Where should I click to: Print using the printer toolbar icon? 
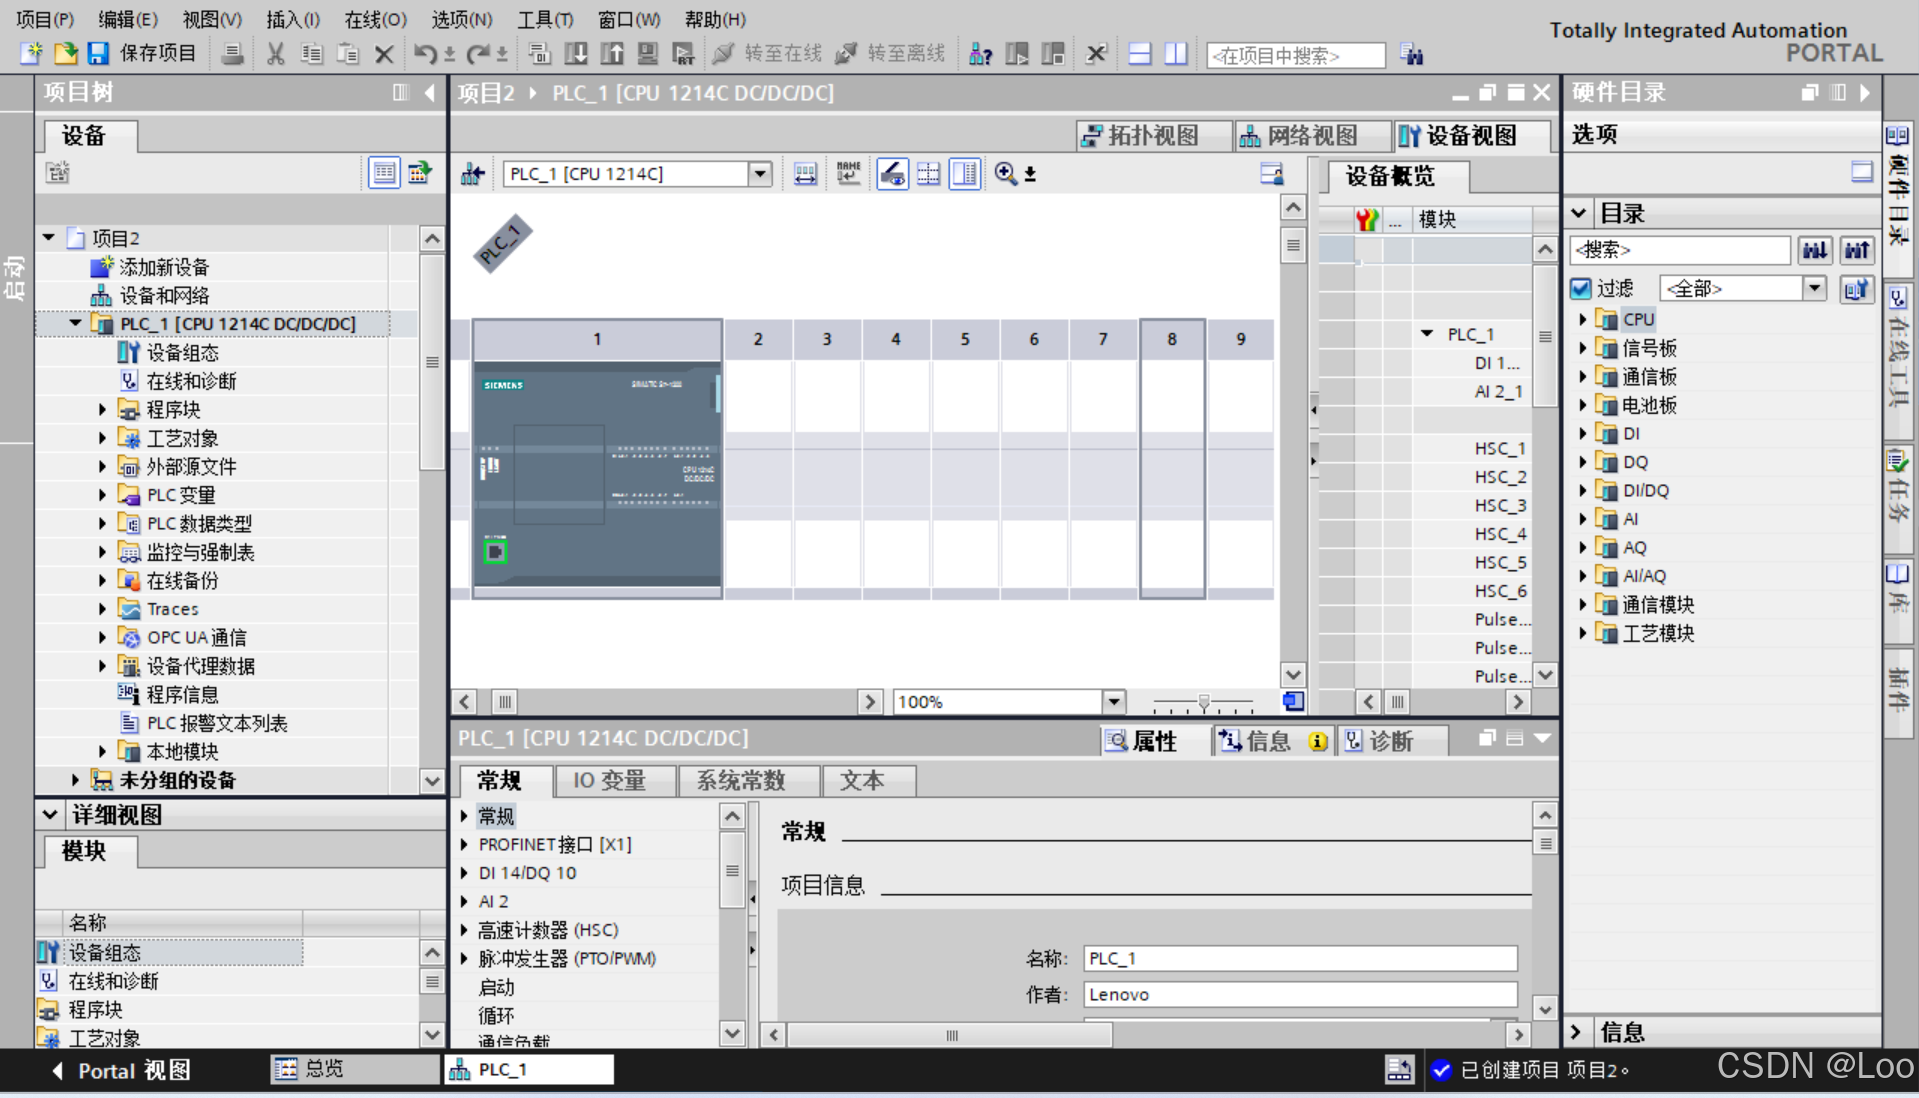pyautogui.click(x=232, y=53)
